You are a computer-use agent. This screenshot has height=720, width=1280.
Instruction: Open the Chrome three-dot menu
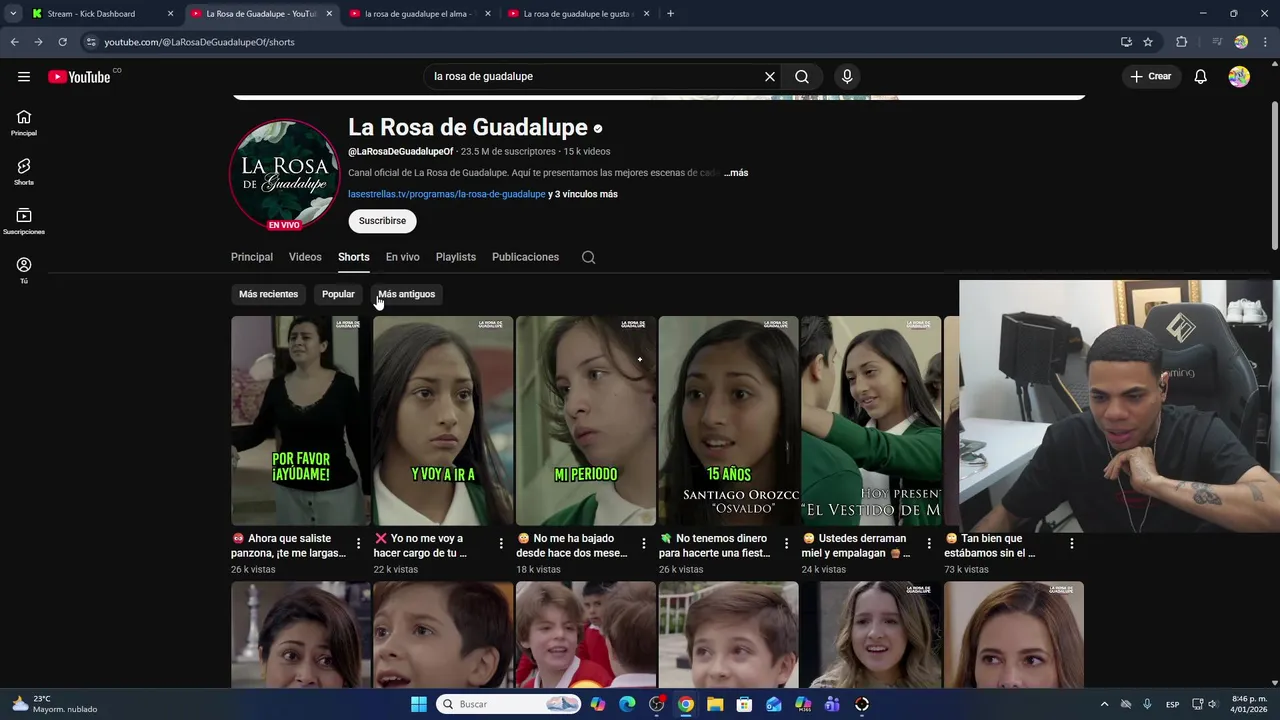click(x=1266, y=42)
